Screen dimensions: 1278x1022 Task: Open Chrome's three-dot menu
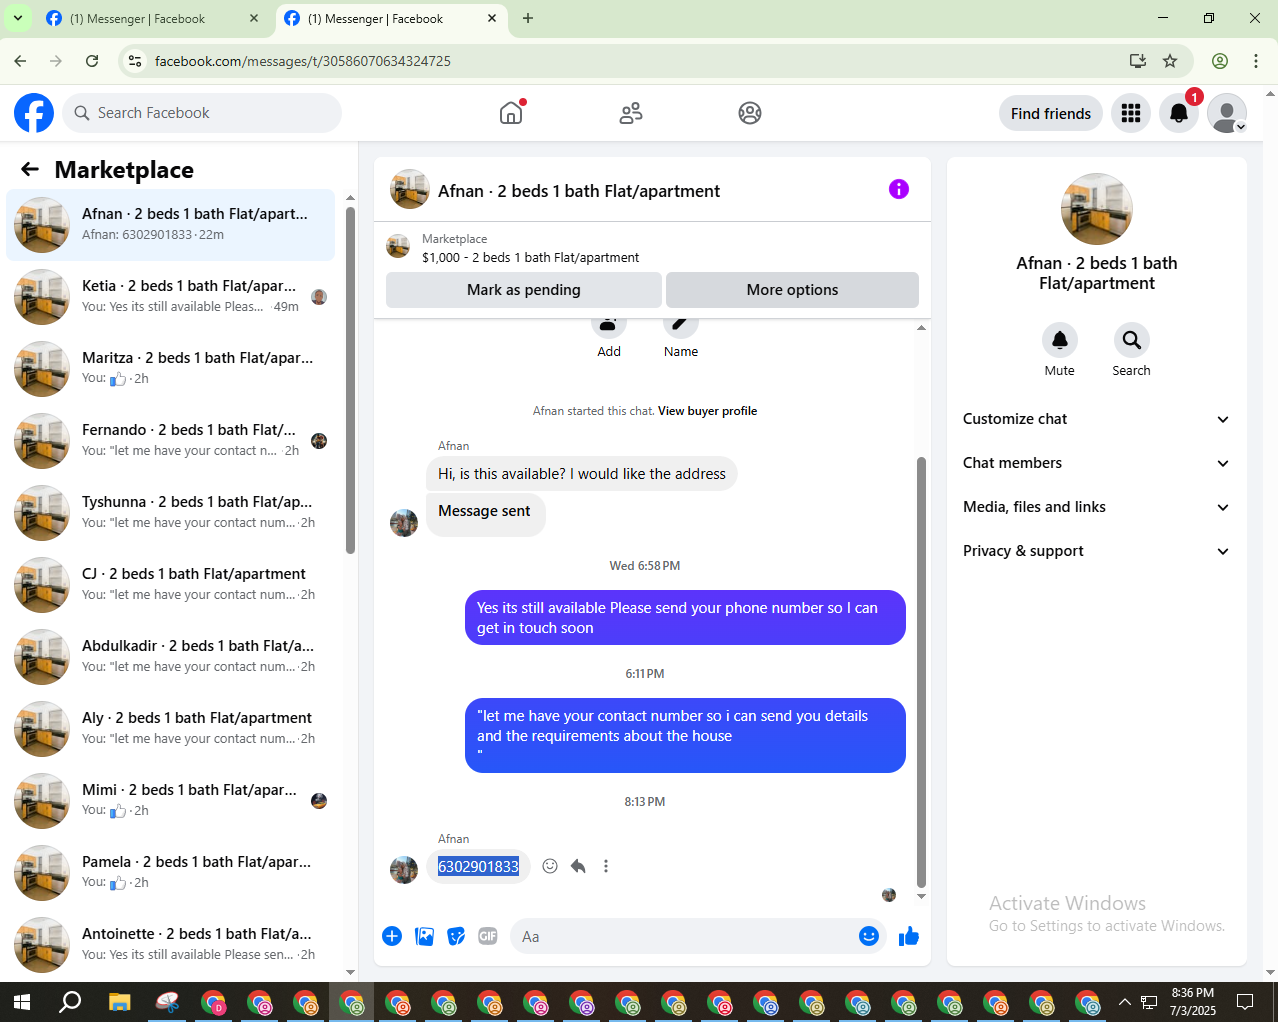[1256, 61]
